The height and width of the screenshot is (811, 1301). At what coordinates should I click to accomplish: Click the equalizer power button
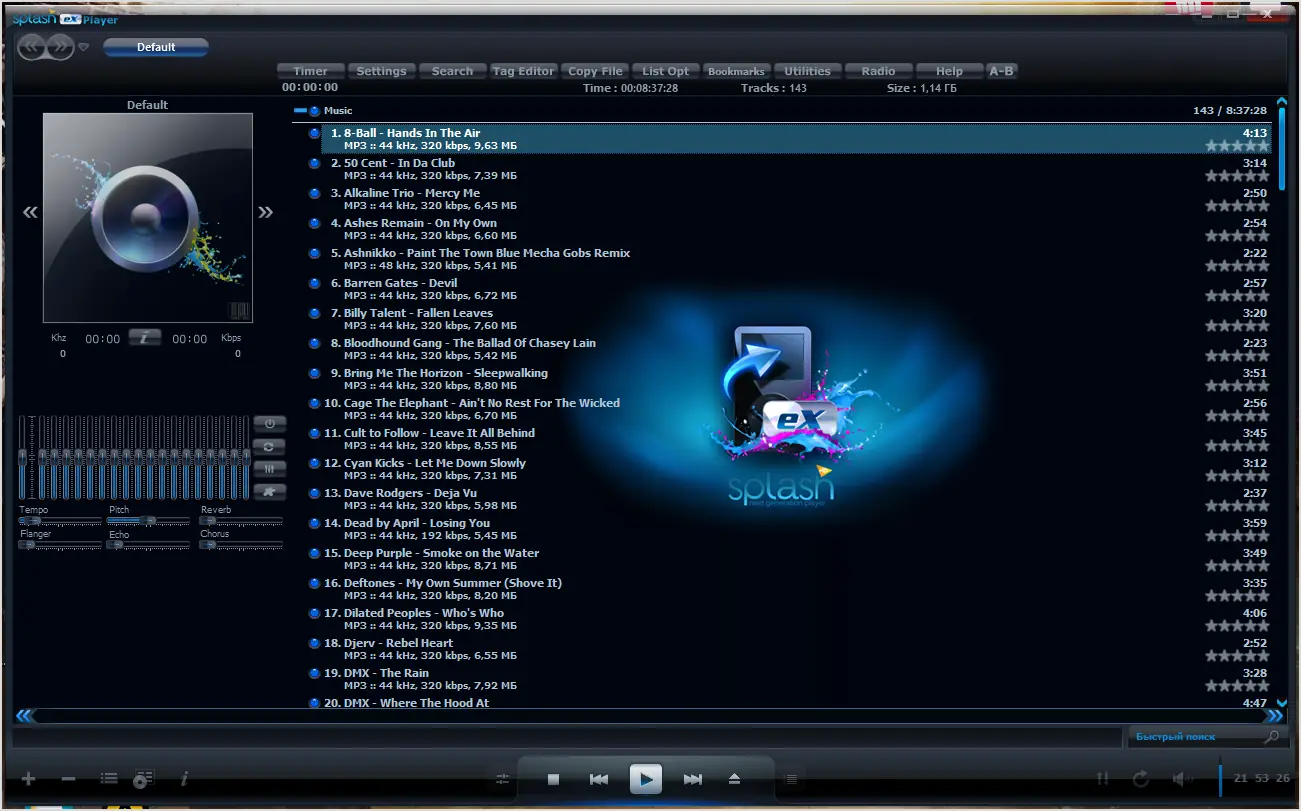pos(270,423)
